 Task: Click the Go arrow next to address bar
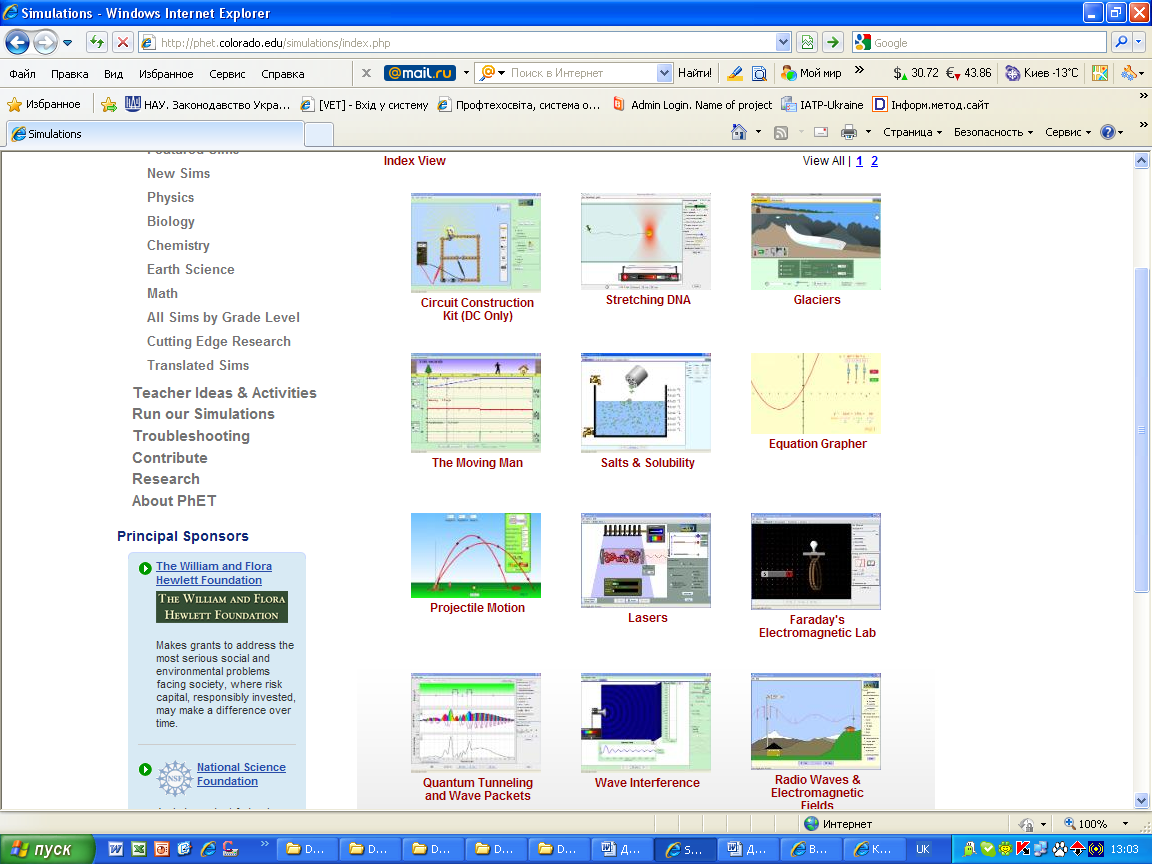(x=832, y=43)
